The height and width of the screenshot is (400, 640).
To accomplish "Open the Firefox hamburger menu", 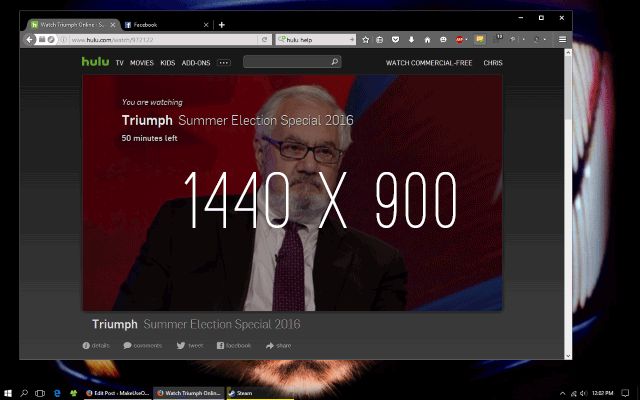I will pos(562,40).
